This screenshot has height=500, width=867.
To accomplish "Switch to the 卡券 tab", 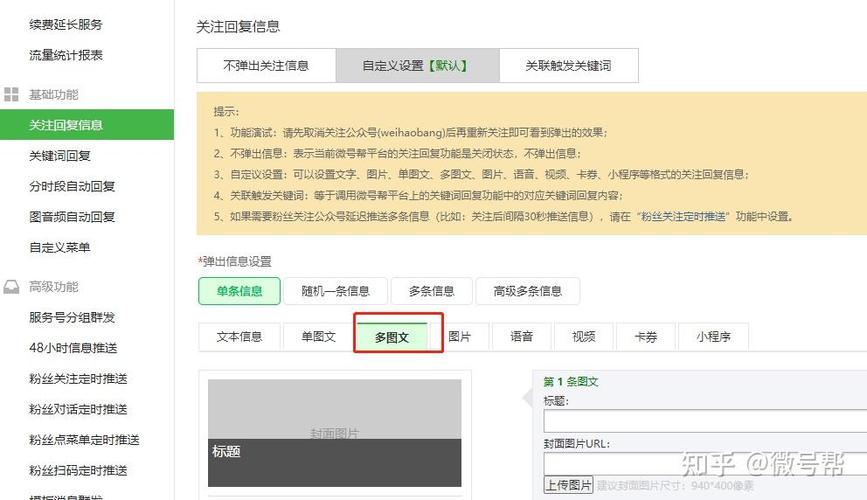I will 645,336.
